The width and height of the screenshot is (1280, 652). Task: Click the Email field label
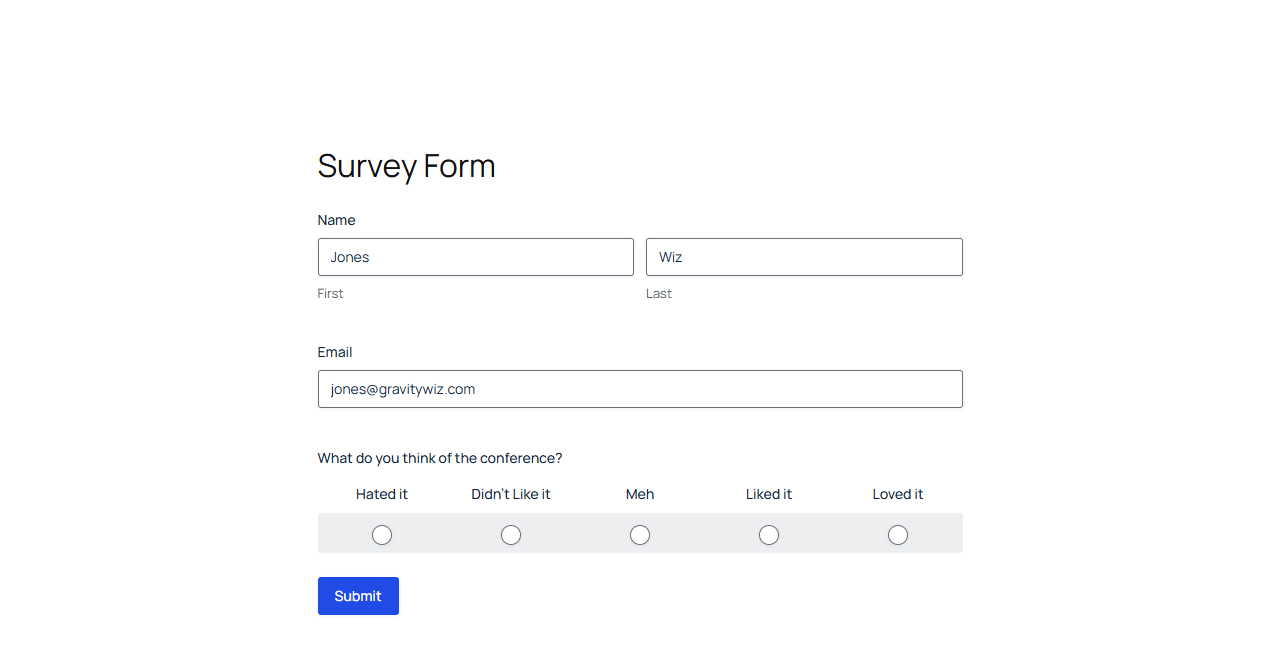coord(335,352)
